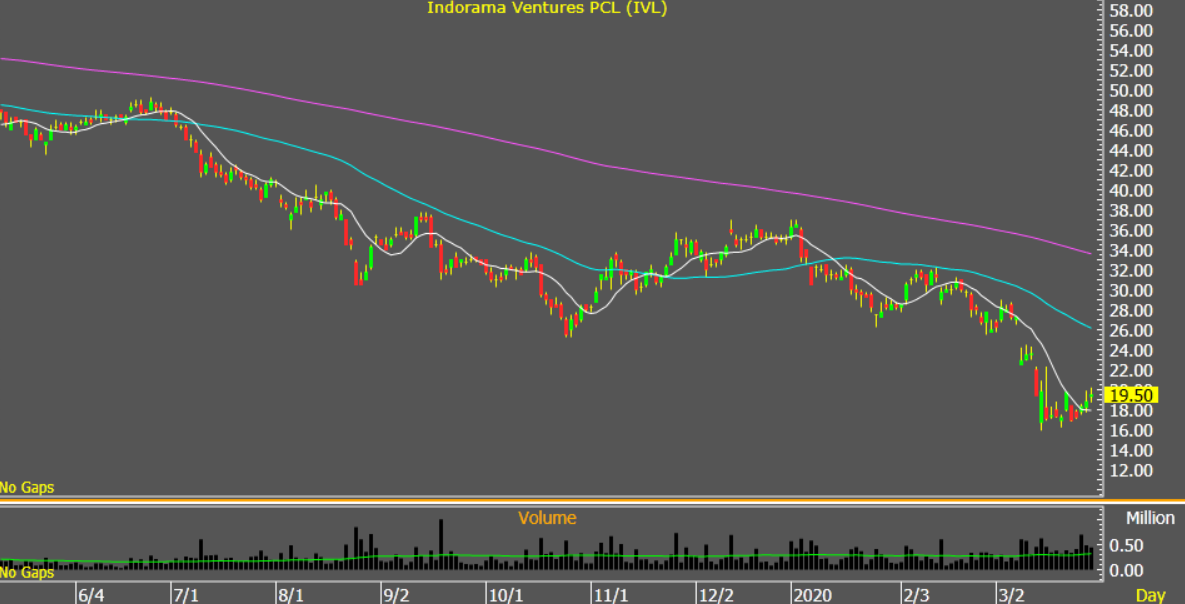This screenshot has height=604, width=1185.
Task: Click the chart title Indorama Ventures PCL (IVL)
Action: click(x=547, y=8)
